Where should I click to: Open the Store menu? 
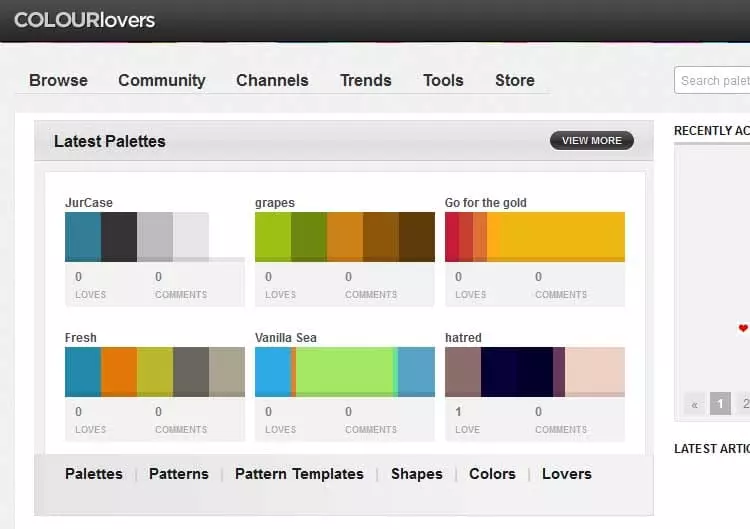point(514,80)
